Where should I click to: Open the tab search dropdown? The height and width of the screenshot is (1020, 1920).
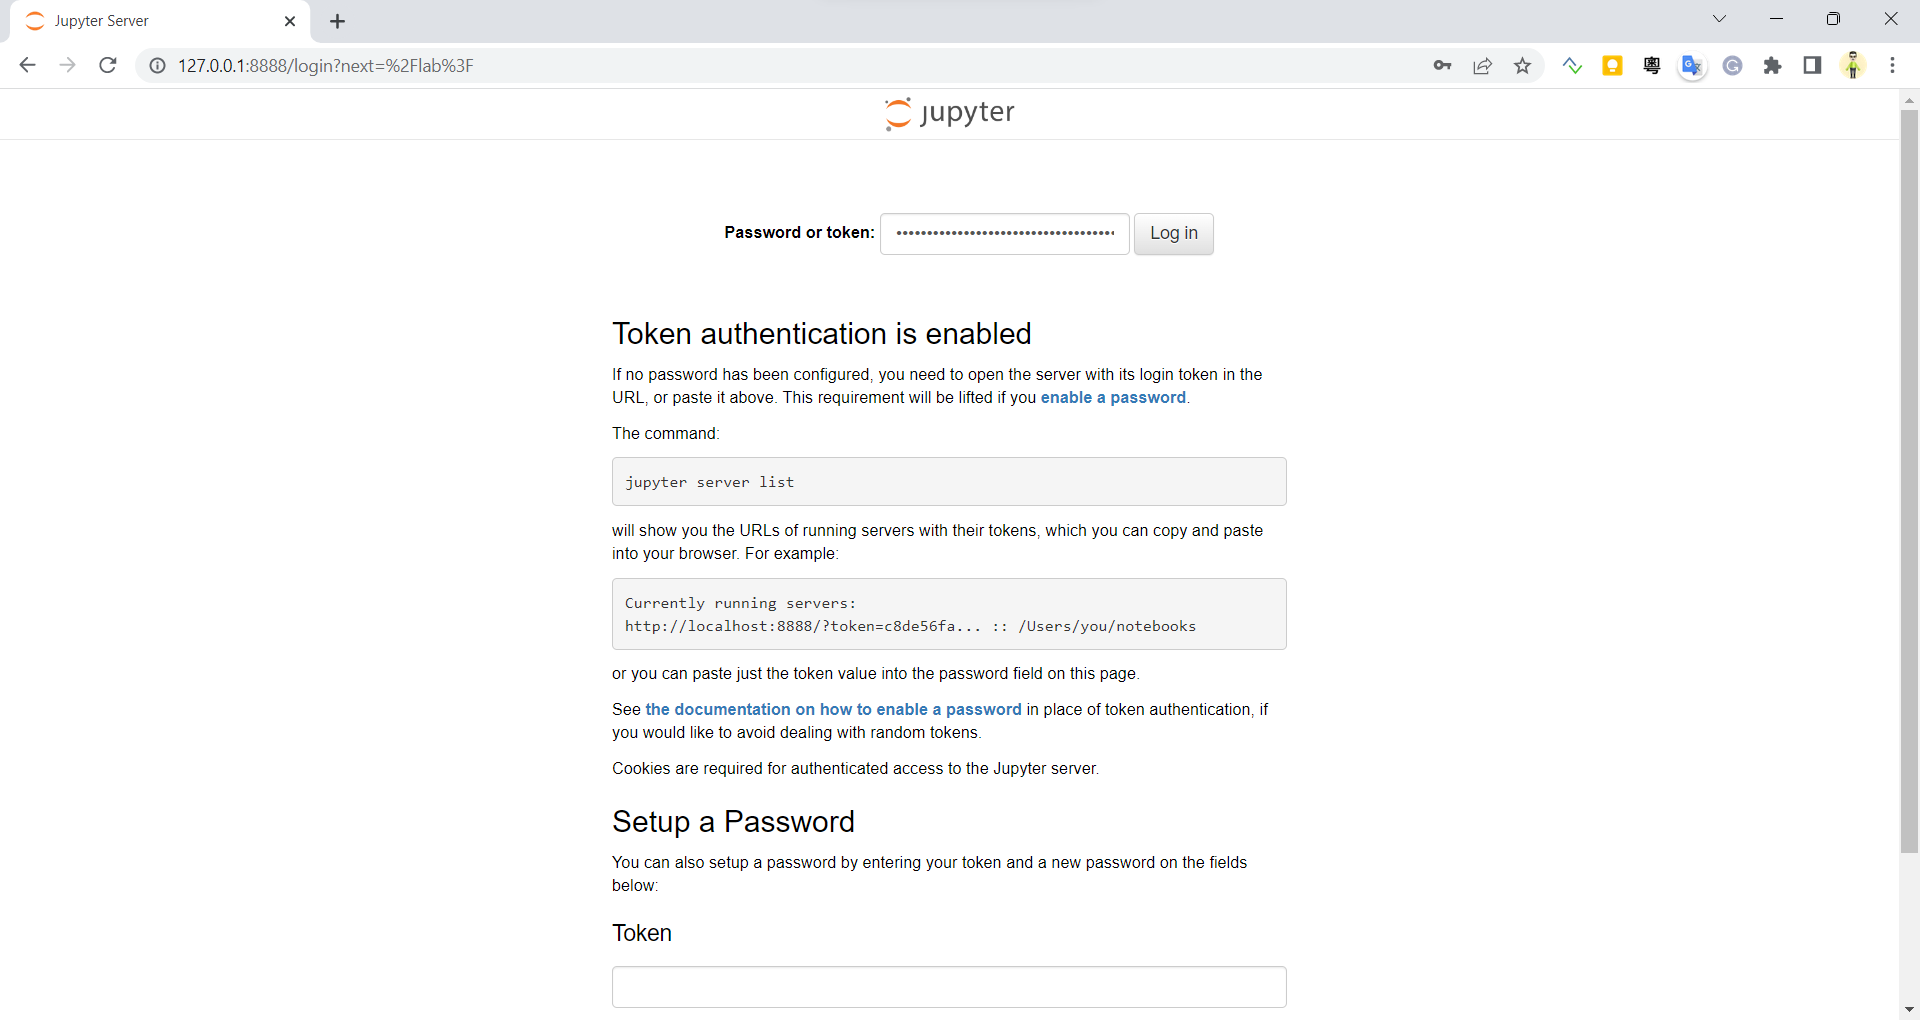pyautogui.click(x=1720, y=19)
